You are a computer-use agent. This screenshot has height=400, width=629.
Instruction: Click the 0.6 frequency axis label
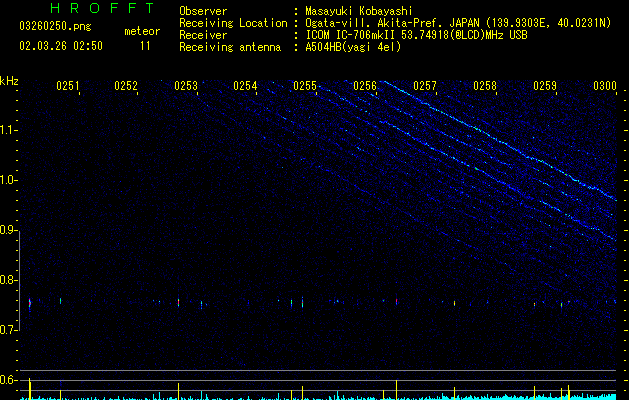pyautogui.click(x=8, y=380)
